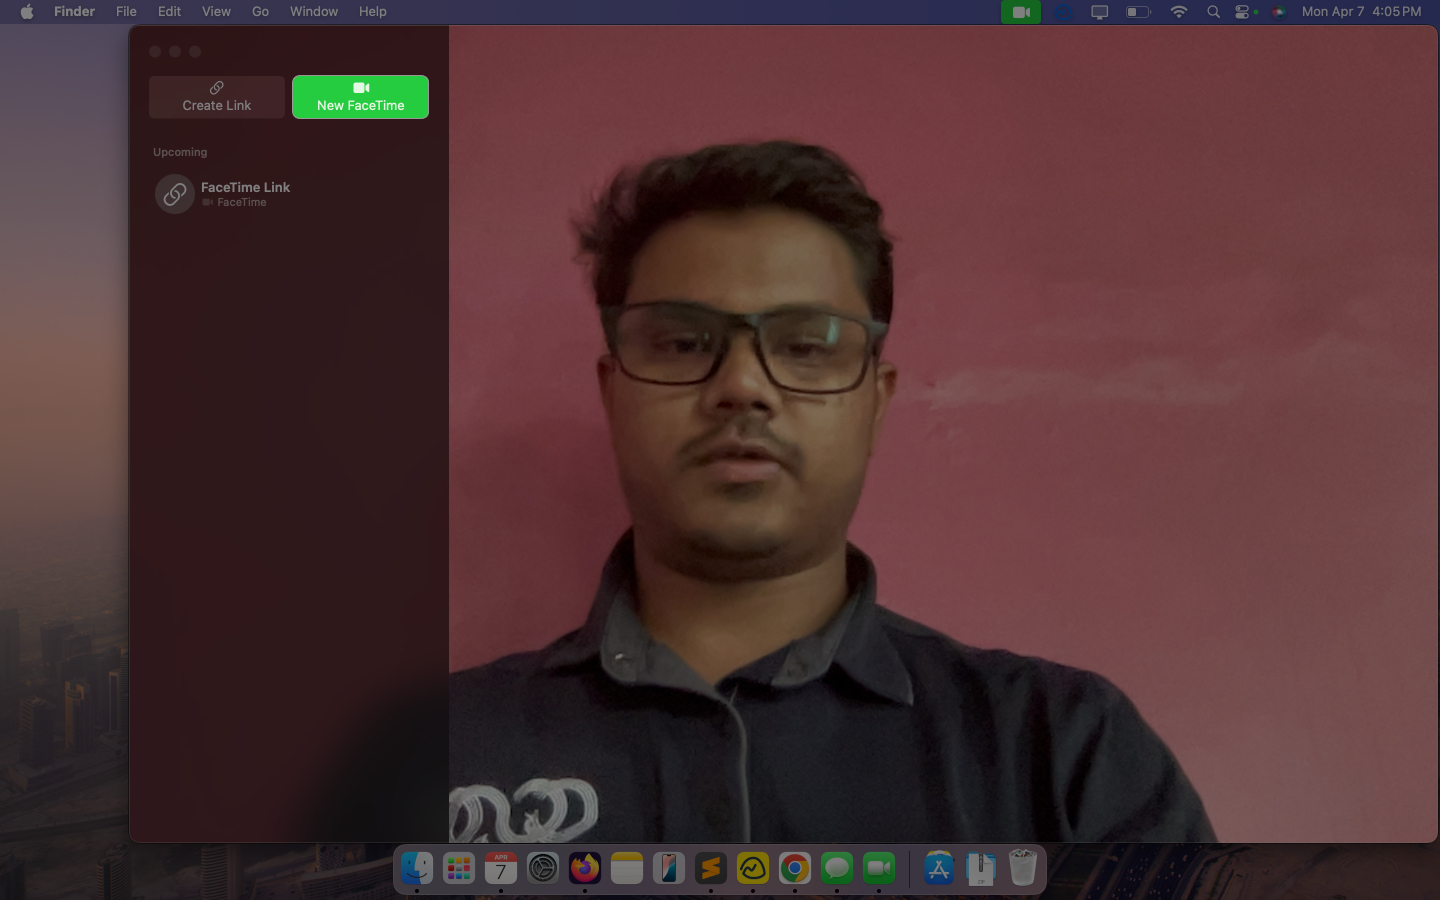Click the link icon beside FaceTime Link
This screenshot has height=900, width=1440.
[174, 193]
